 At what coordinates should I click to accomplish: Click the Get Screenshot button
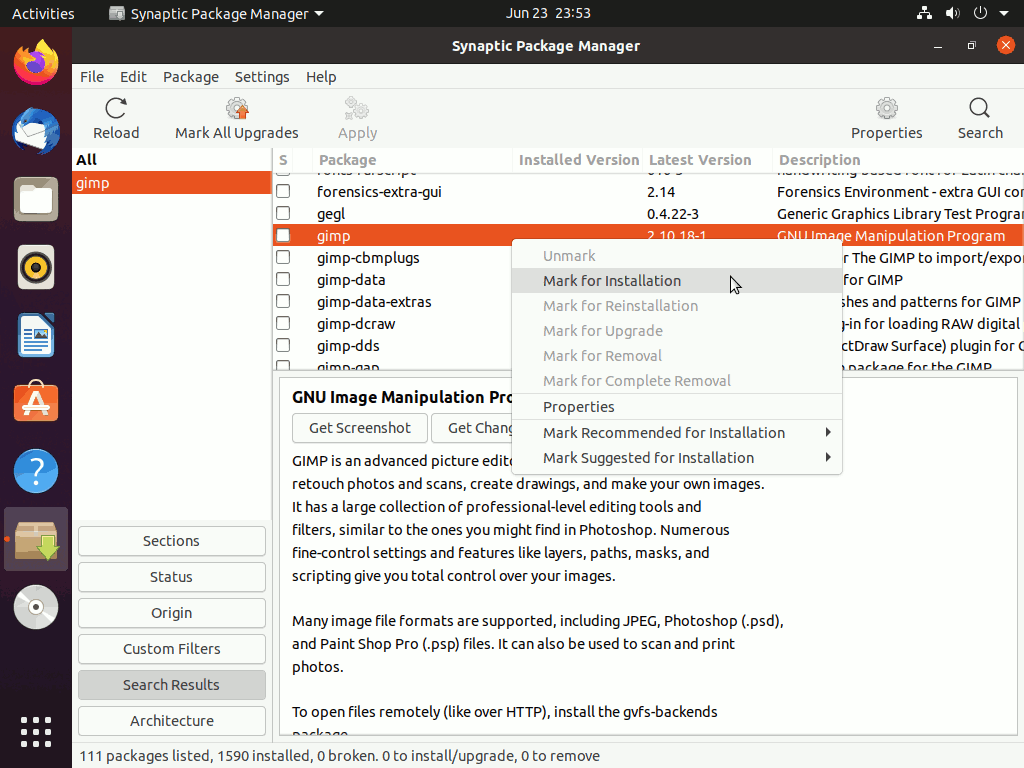pyautogui.click(x=360, y=428)
